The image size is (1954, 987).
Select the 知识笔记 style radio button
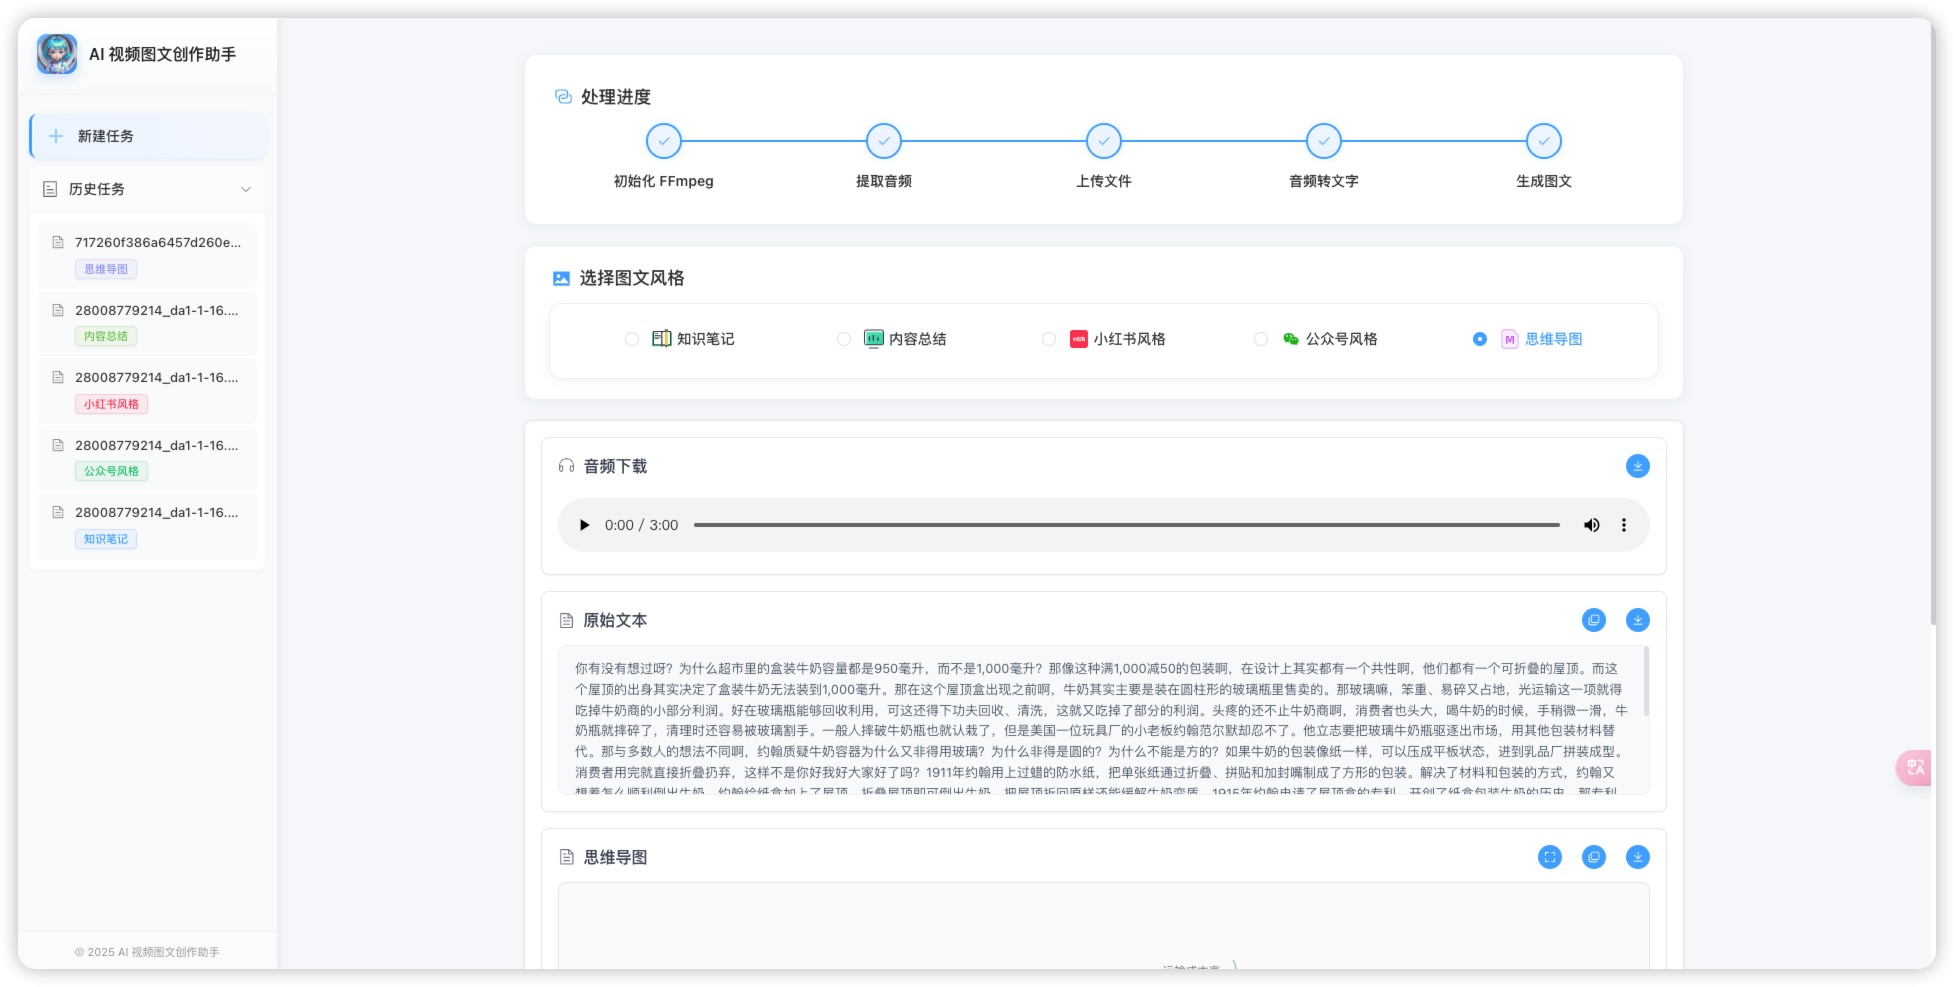click(632, 339)
